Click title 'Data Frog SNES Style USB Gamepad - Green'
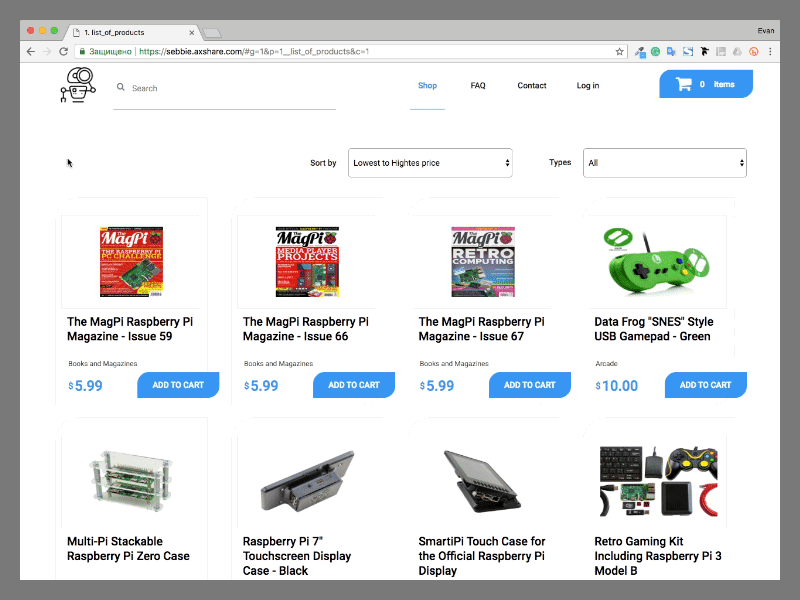Screen dimensions: 800x600 (x=654, y=329)
